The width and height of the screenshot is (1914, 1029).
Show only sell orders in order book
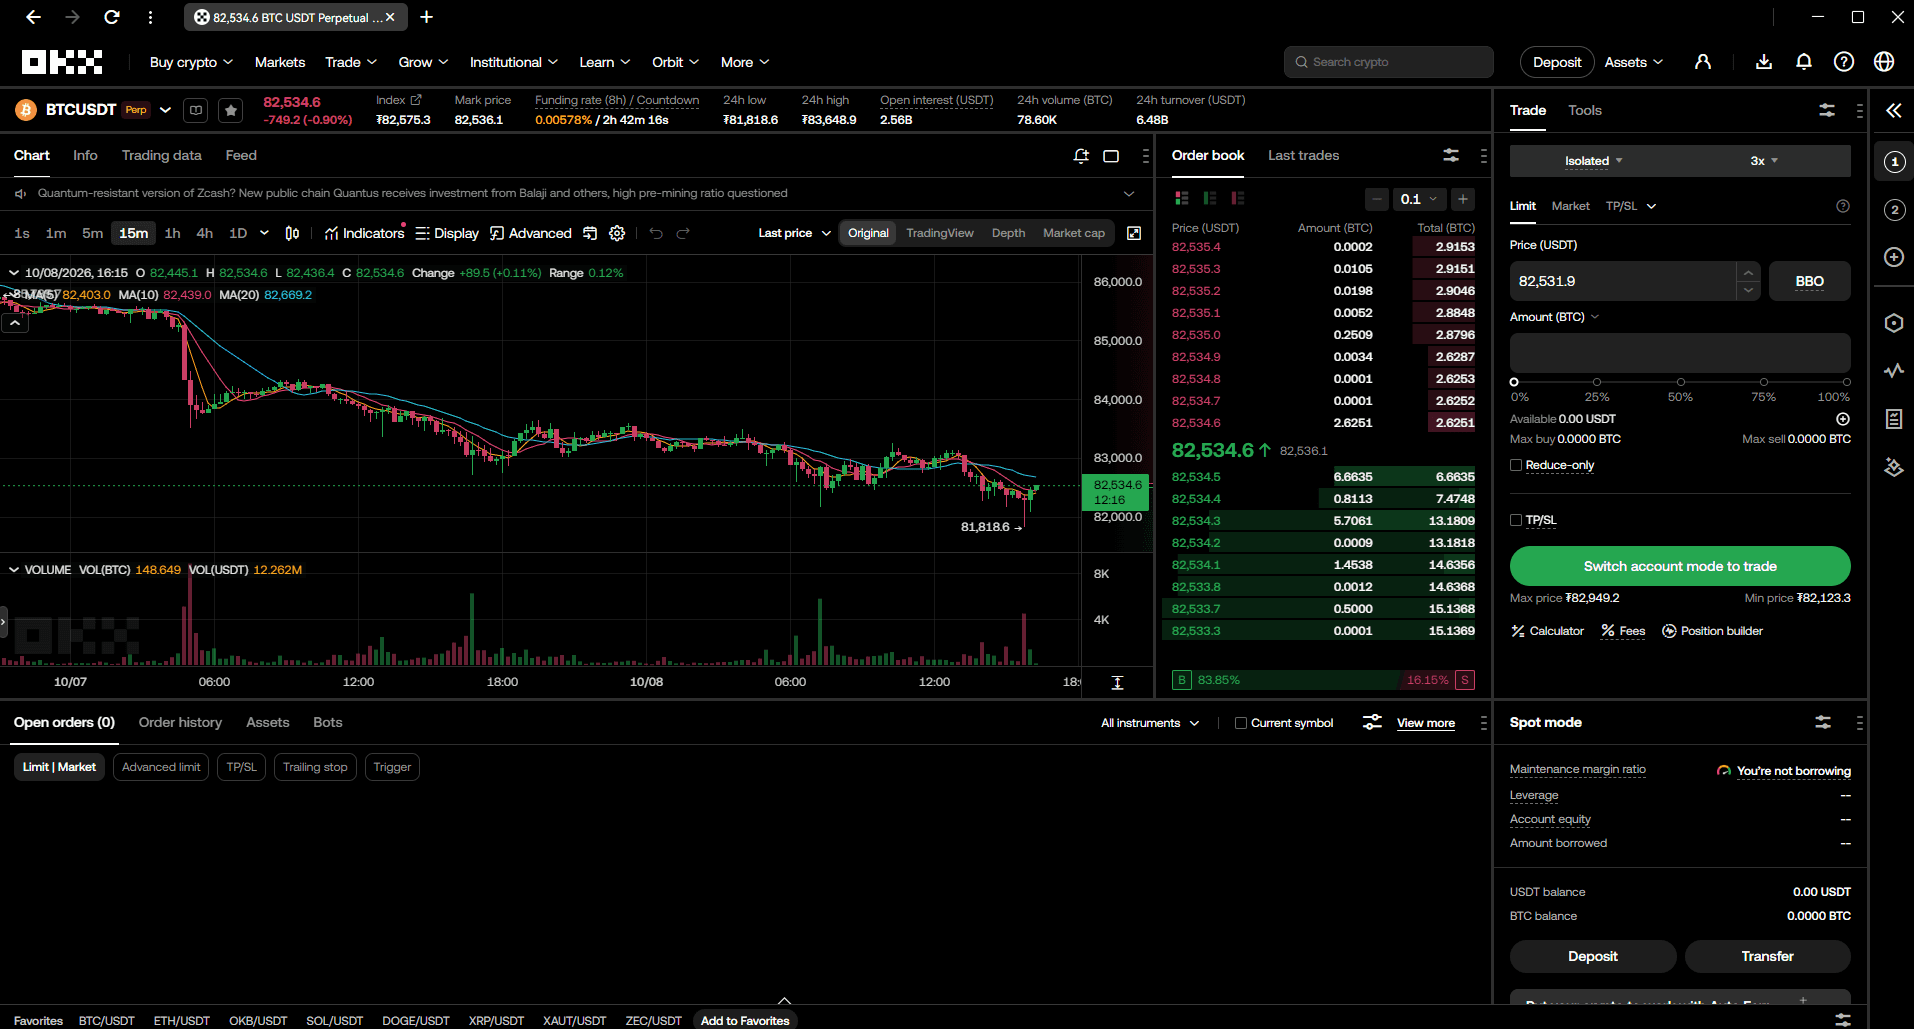[1238, 198]
